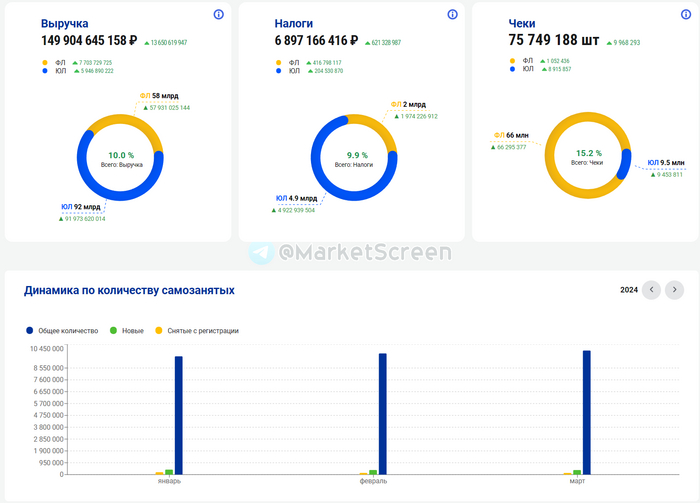Viewport: 700px width, 503px height.
Task: Toggle the Новые legend series
Action: 127,331
